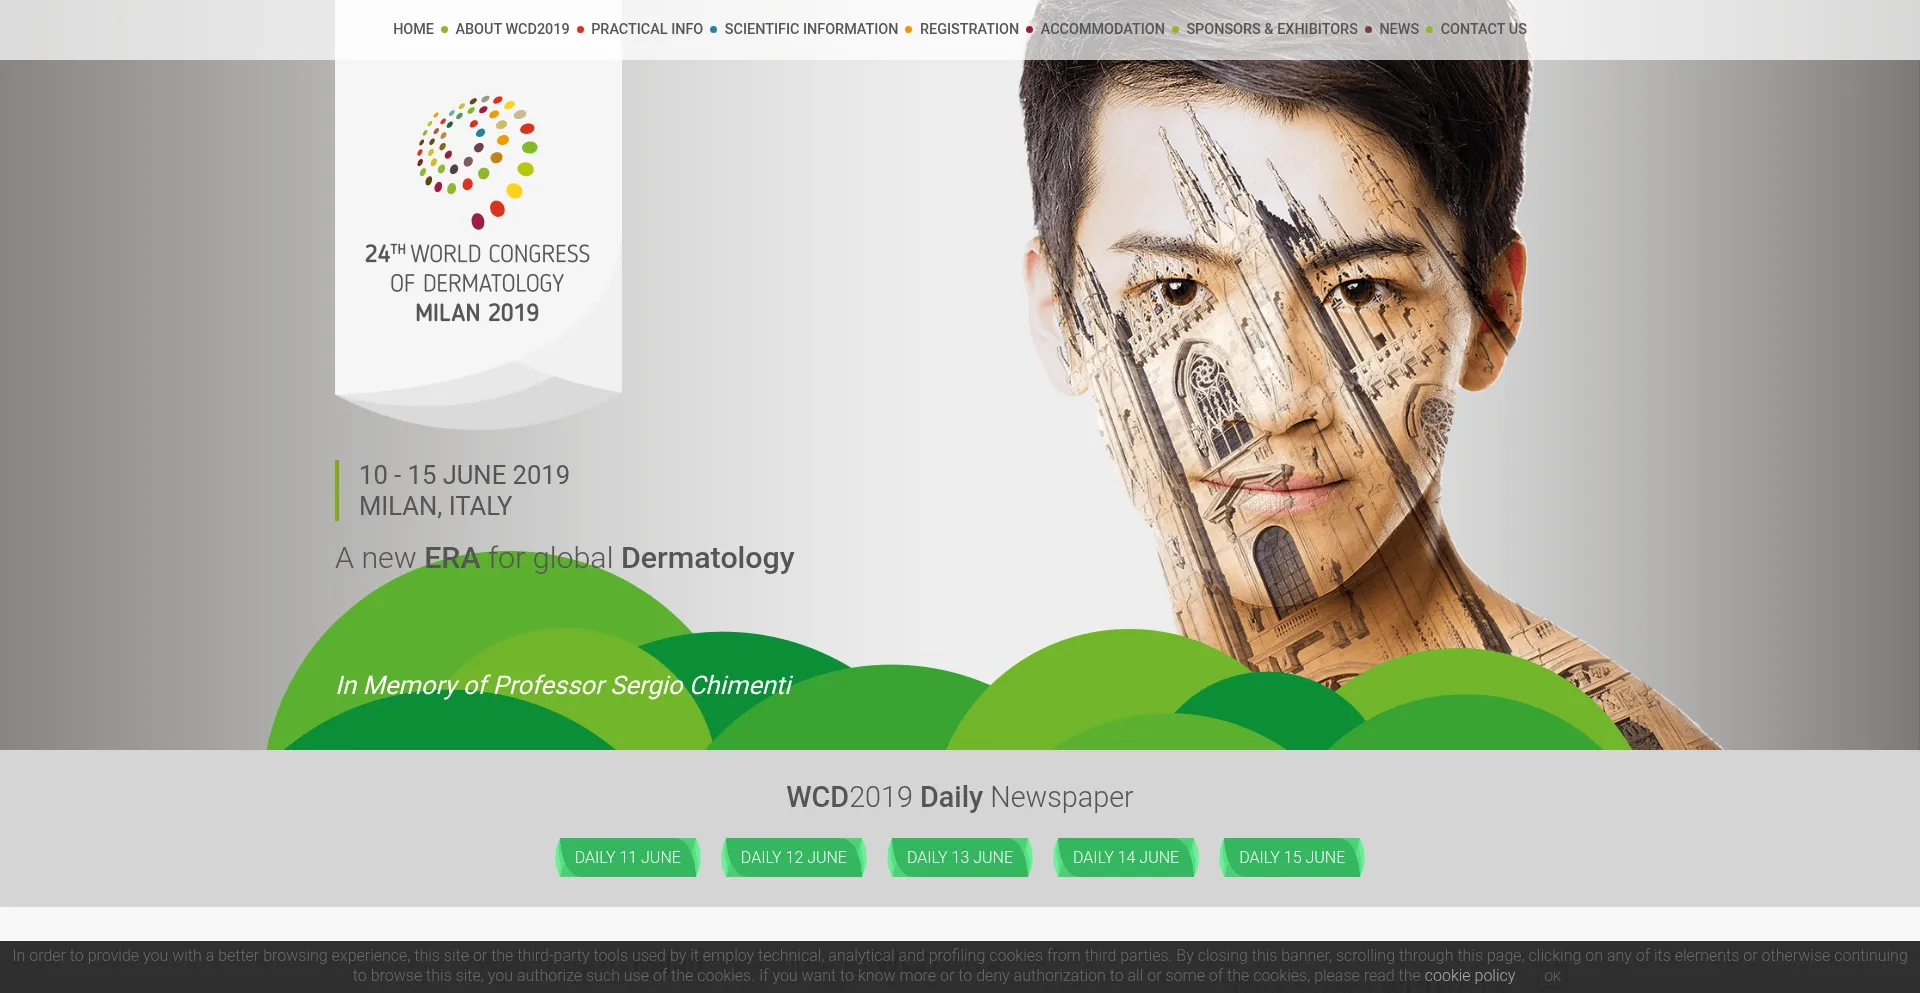Click the 'MILAN 2019' logo text
Screen dimensions: 1920x993
pos(477,313)
